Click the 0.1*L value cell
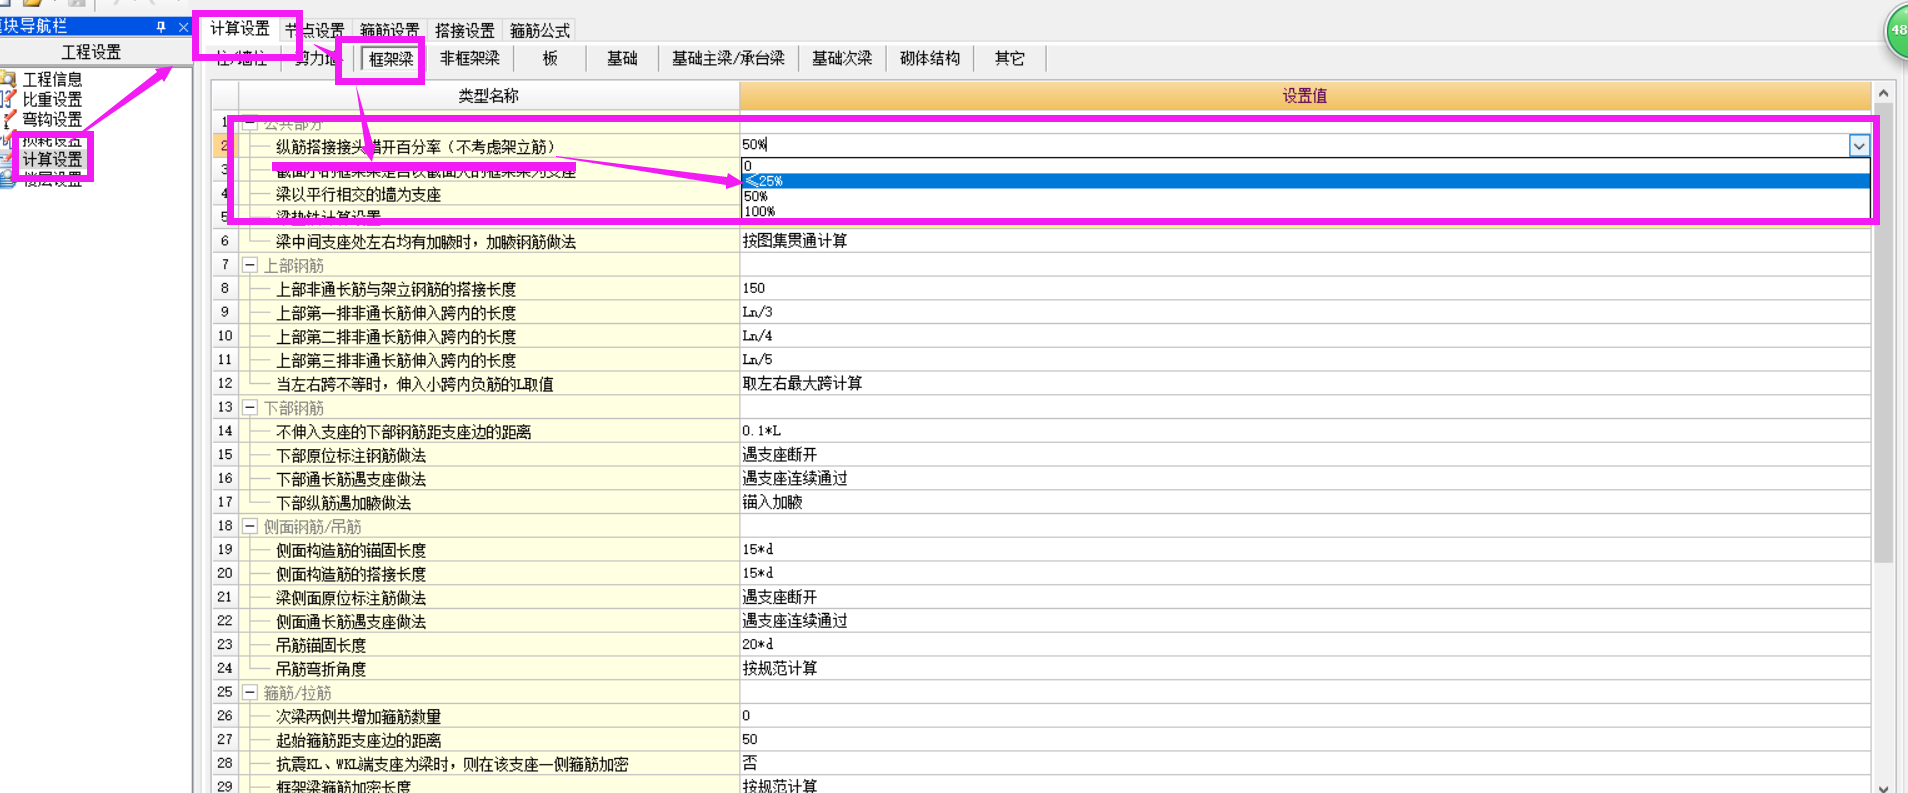 point(1305,431)
